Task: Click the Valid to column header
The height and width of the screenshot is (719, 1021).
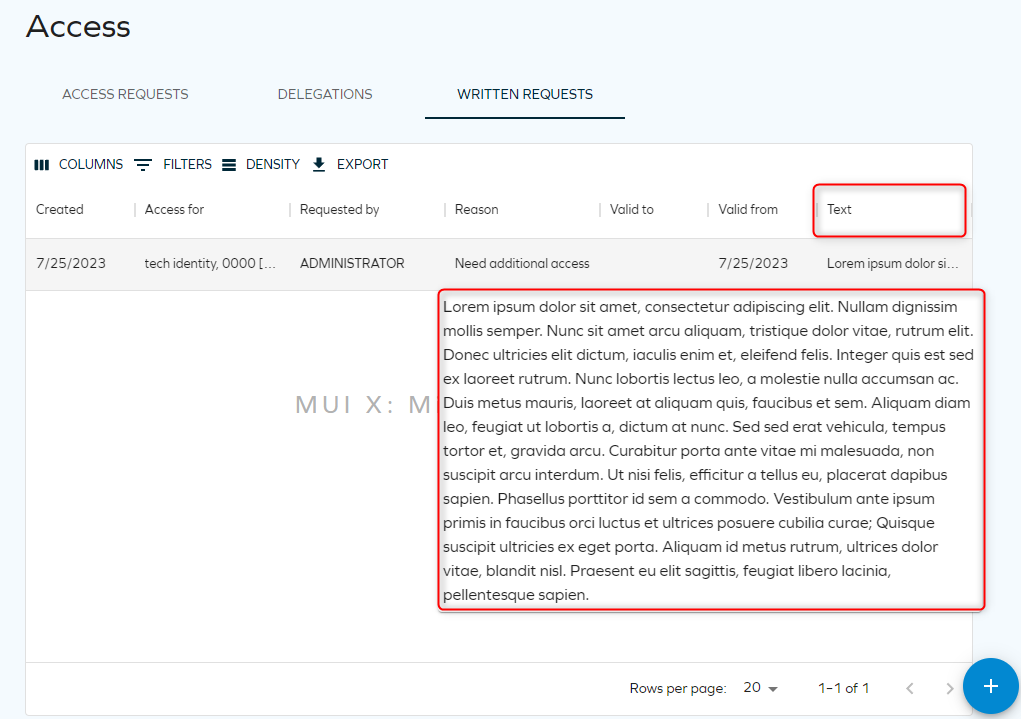Action: 632,210
